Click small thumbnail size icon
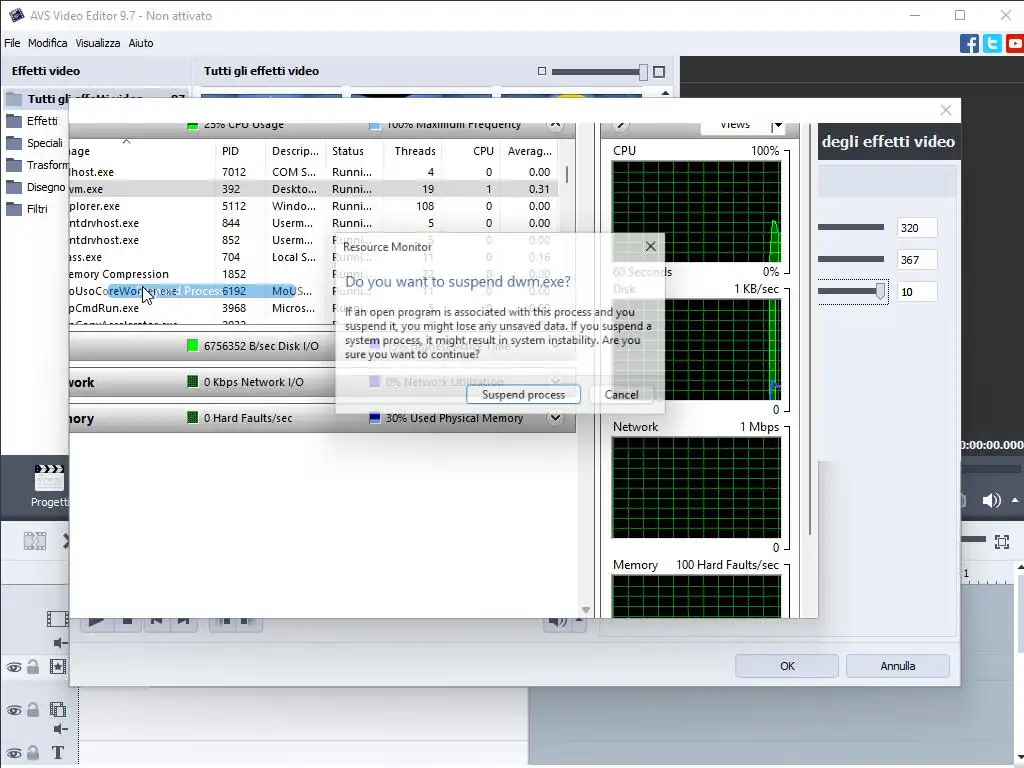Viewport: 1024px width, 768px height. [541, 71]
